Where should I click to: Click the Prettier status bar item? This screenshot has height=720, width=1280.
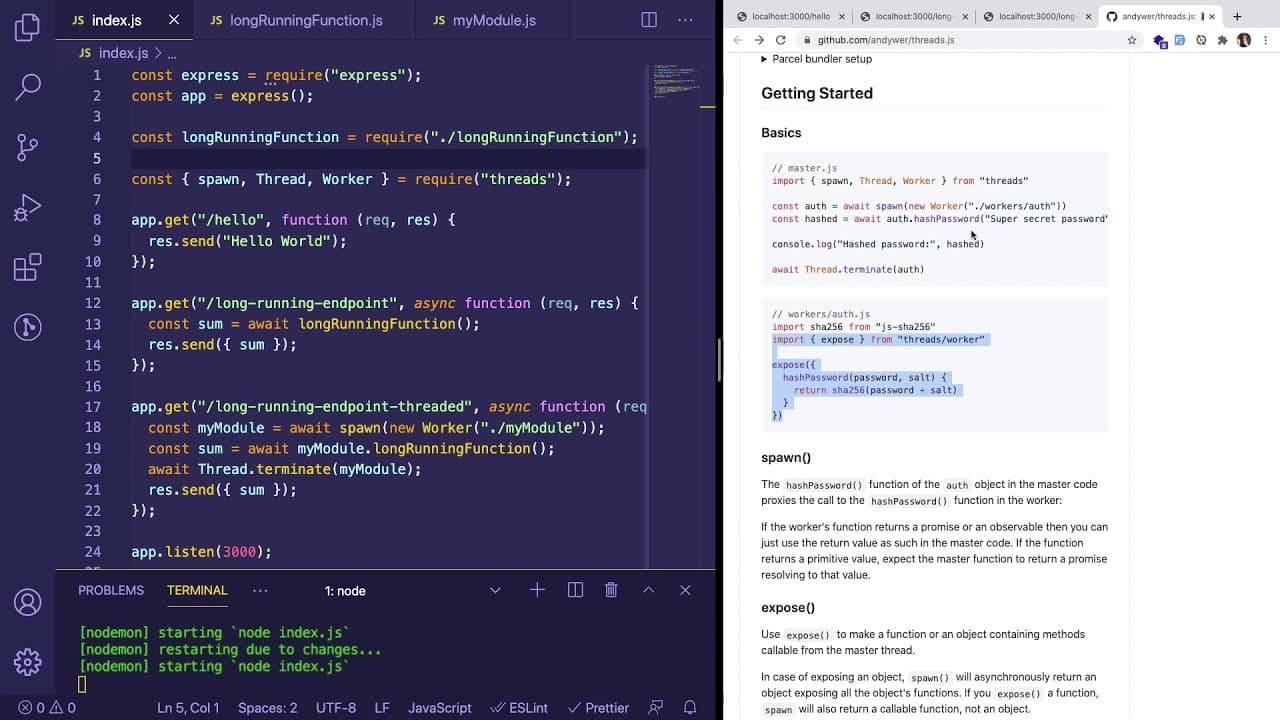pyautogui.click(x=597, y=707)
